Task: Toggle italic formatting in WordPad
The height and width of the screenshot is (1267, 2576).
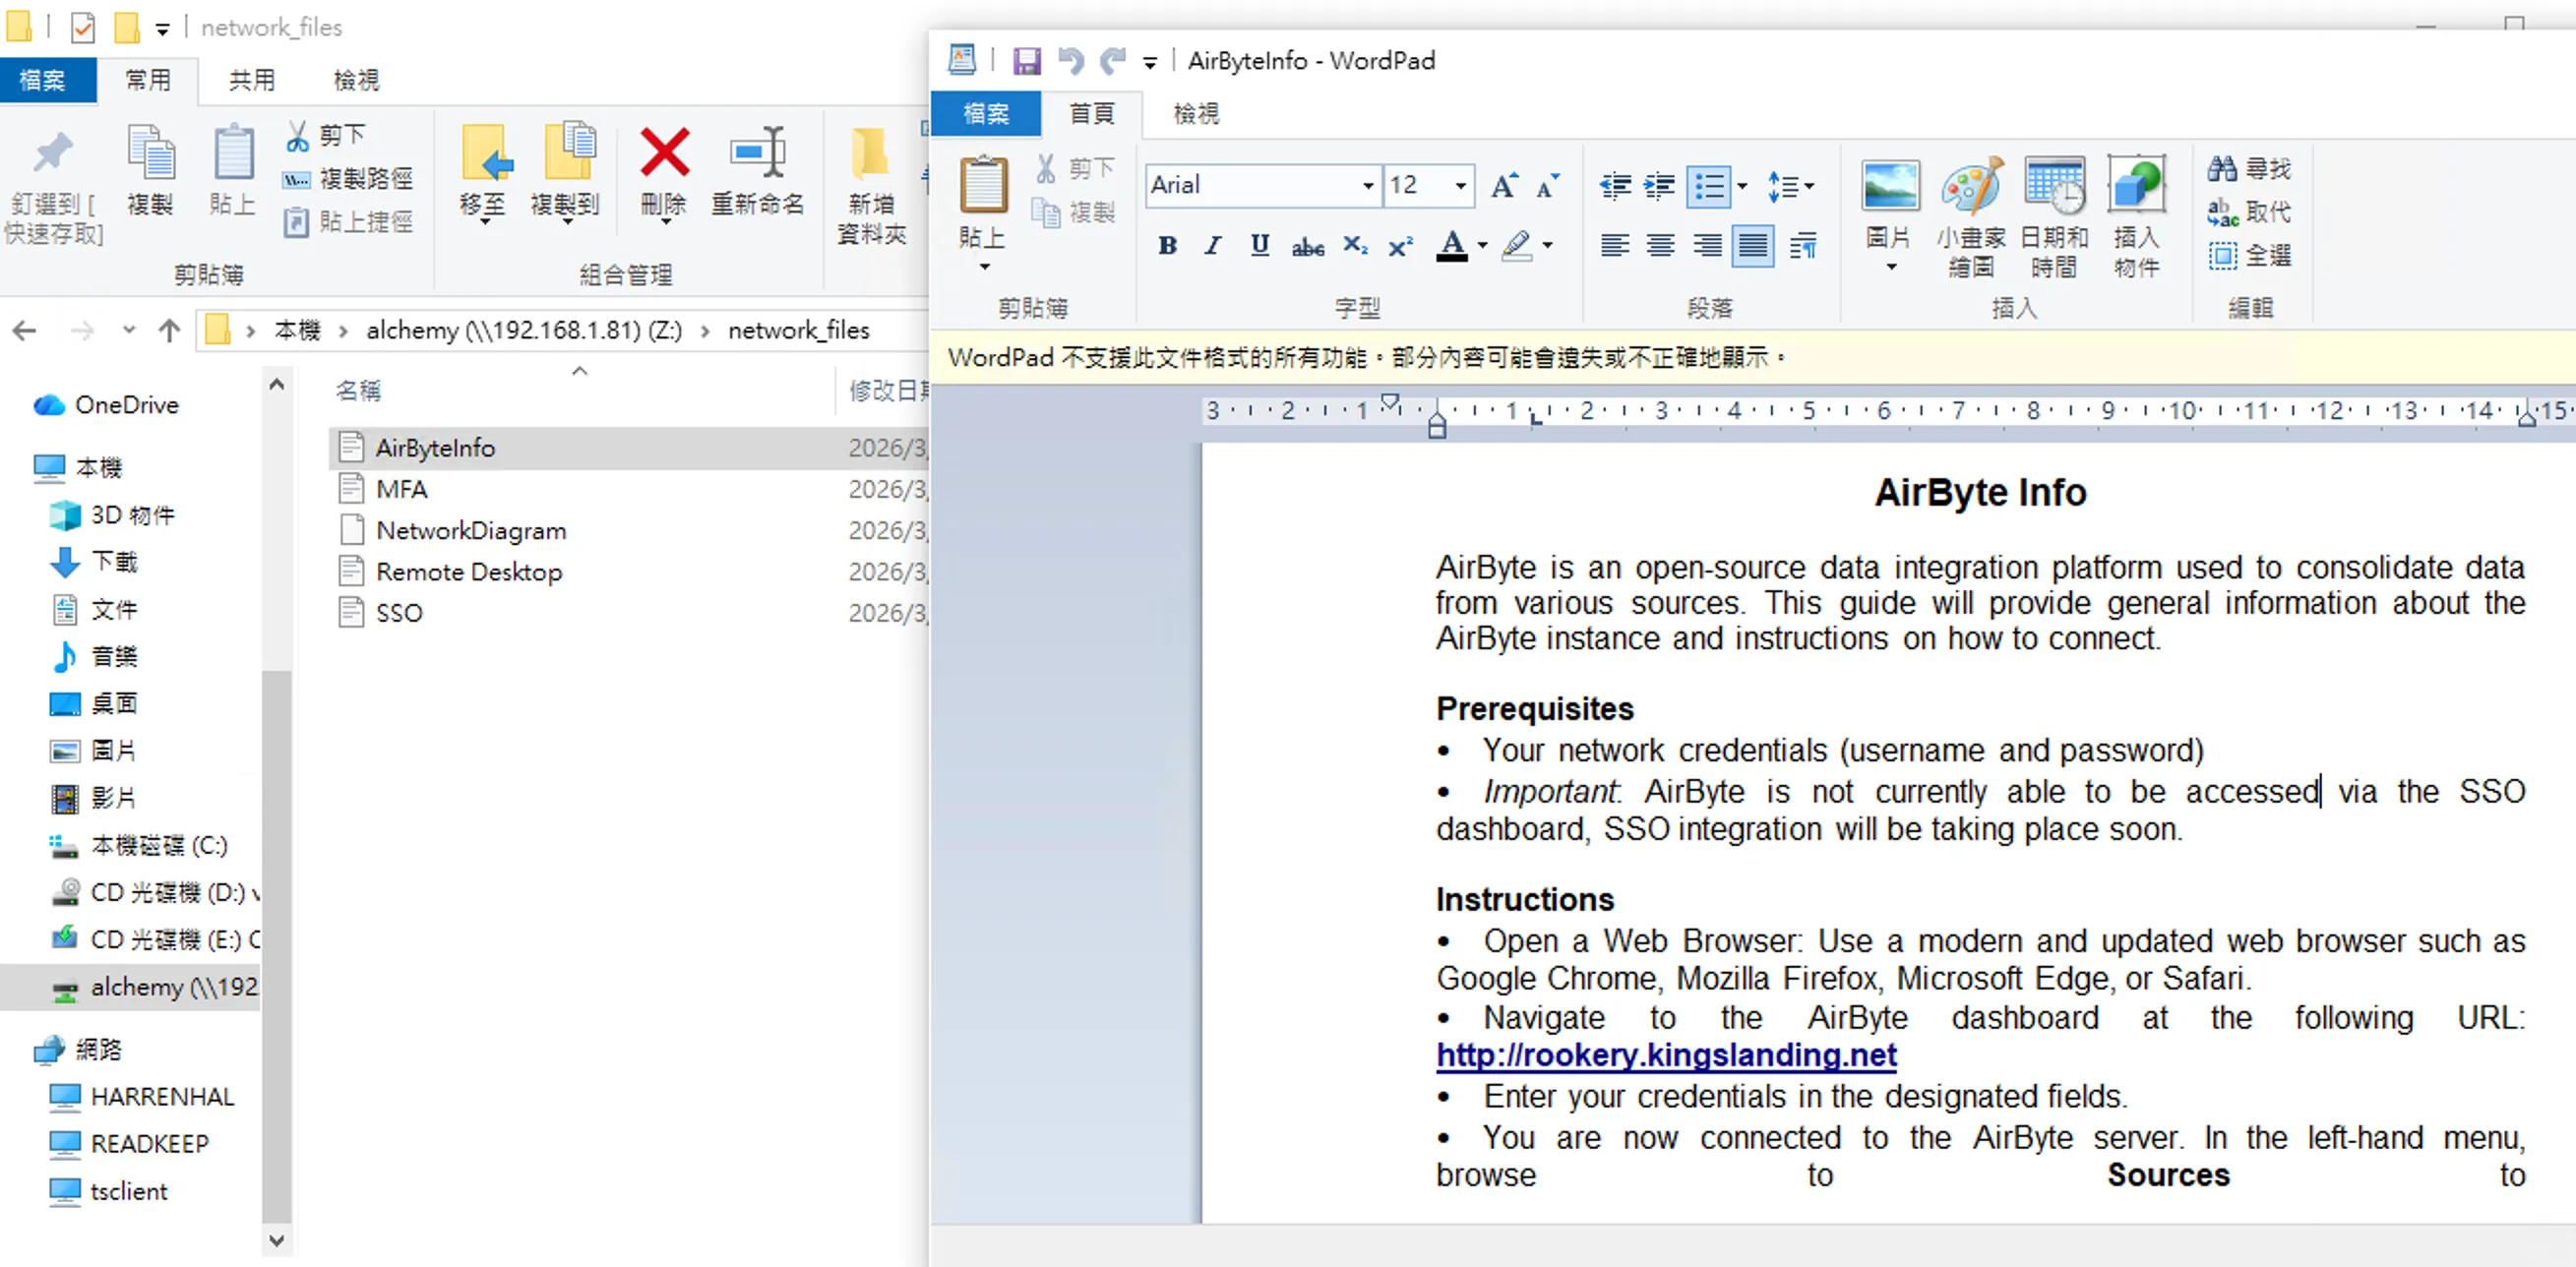Action: pos(1213,245)
